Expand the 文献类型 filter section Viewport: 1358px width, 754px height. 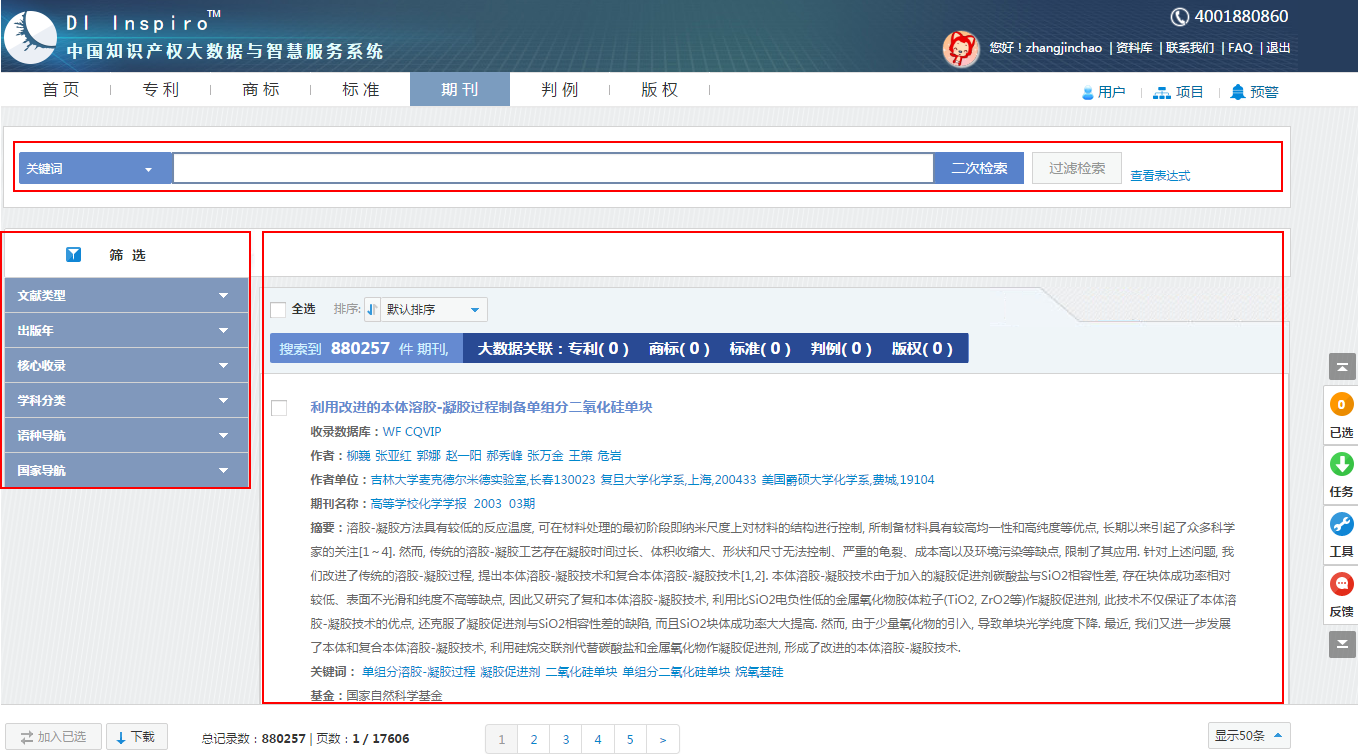(126, 296)
